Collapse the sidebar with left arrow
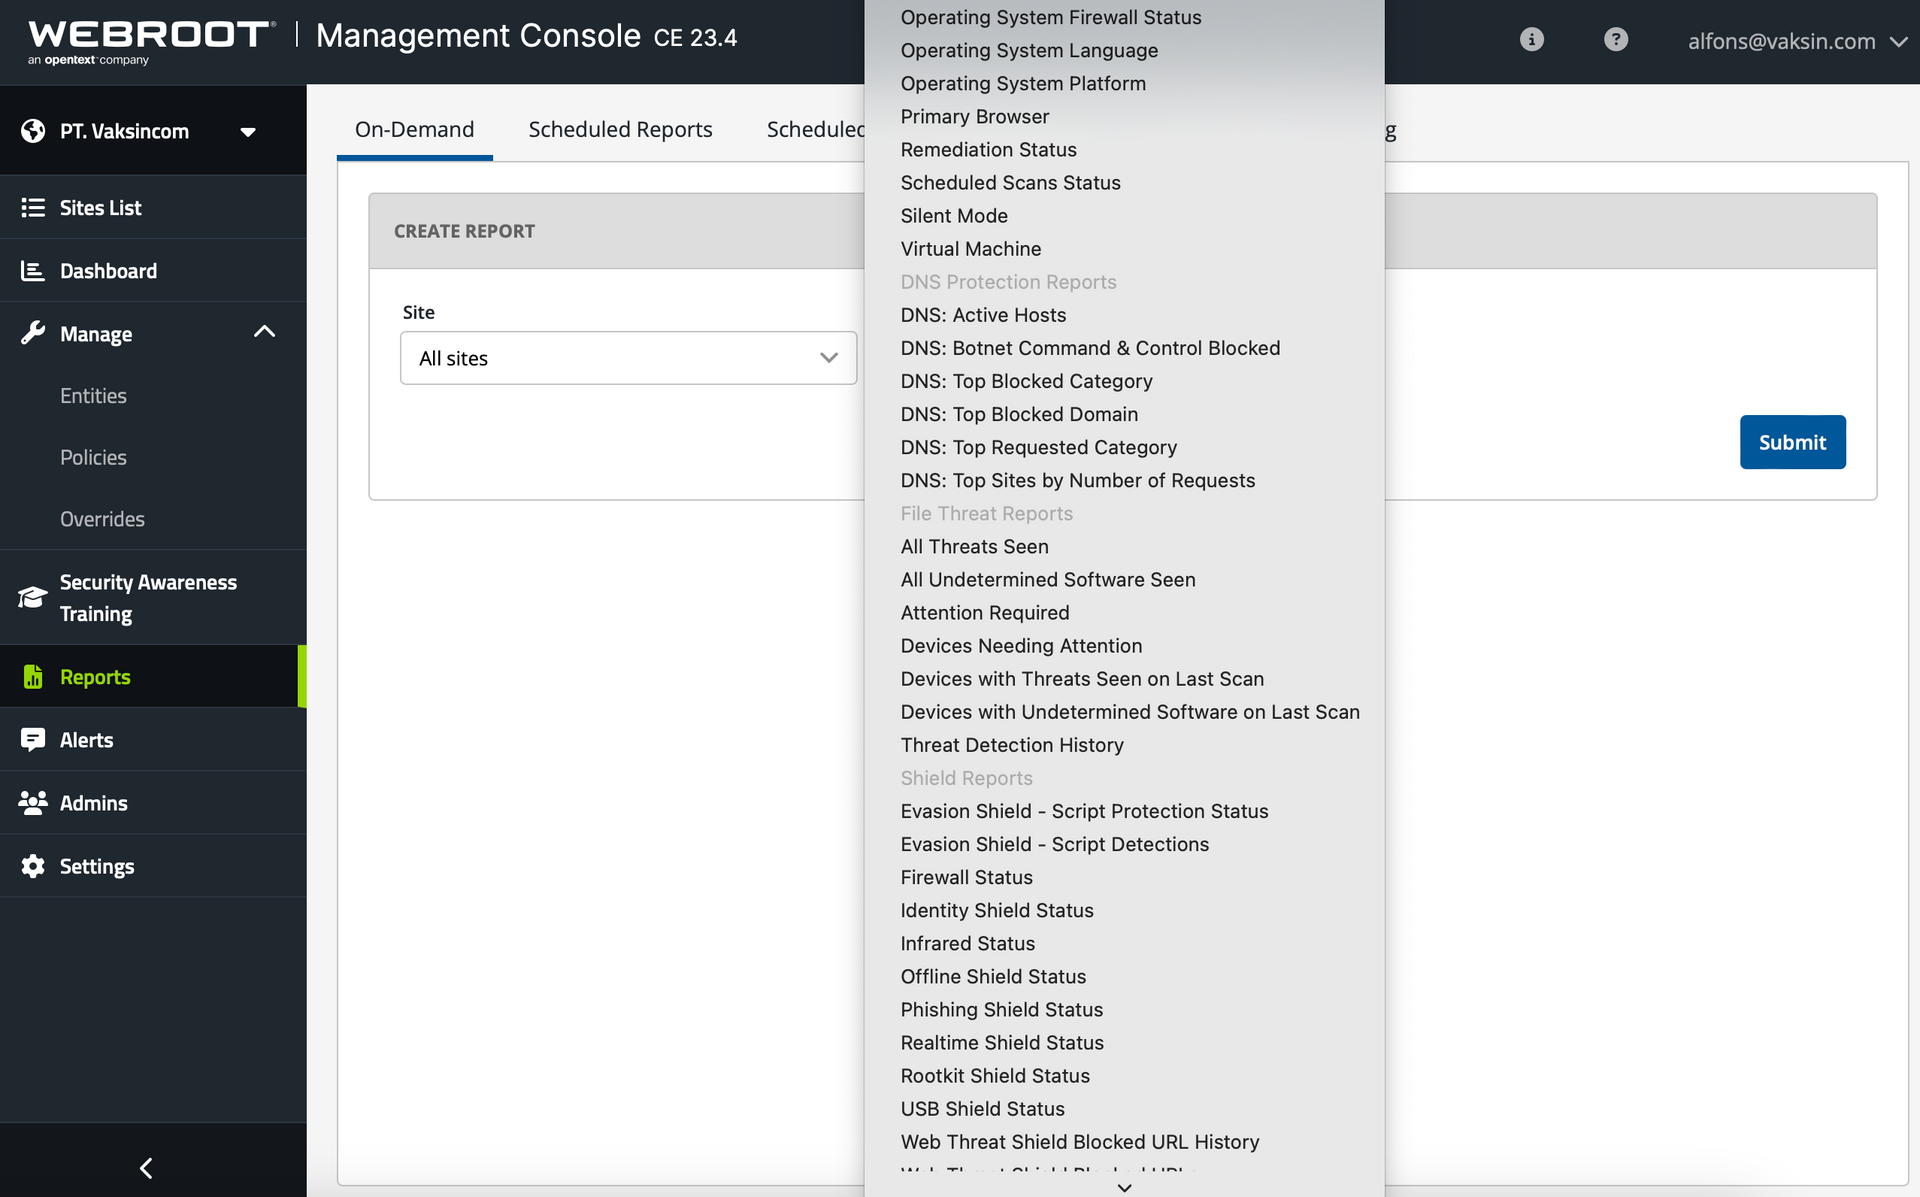 146,1167
